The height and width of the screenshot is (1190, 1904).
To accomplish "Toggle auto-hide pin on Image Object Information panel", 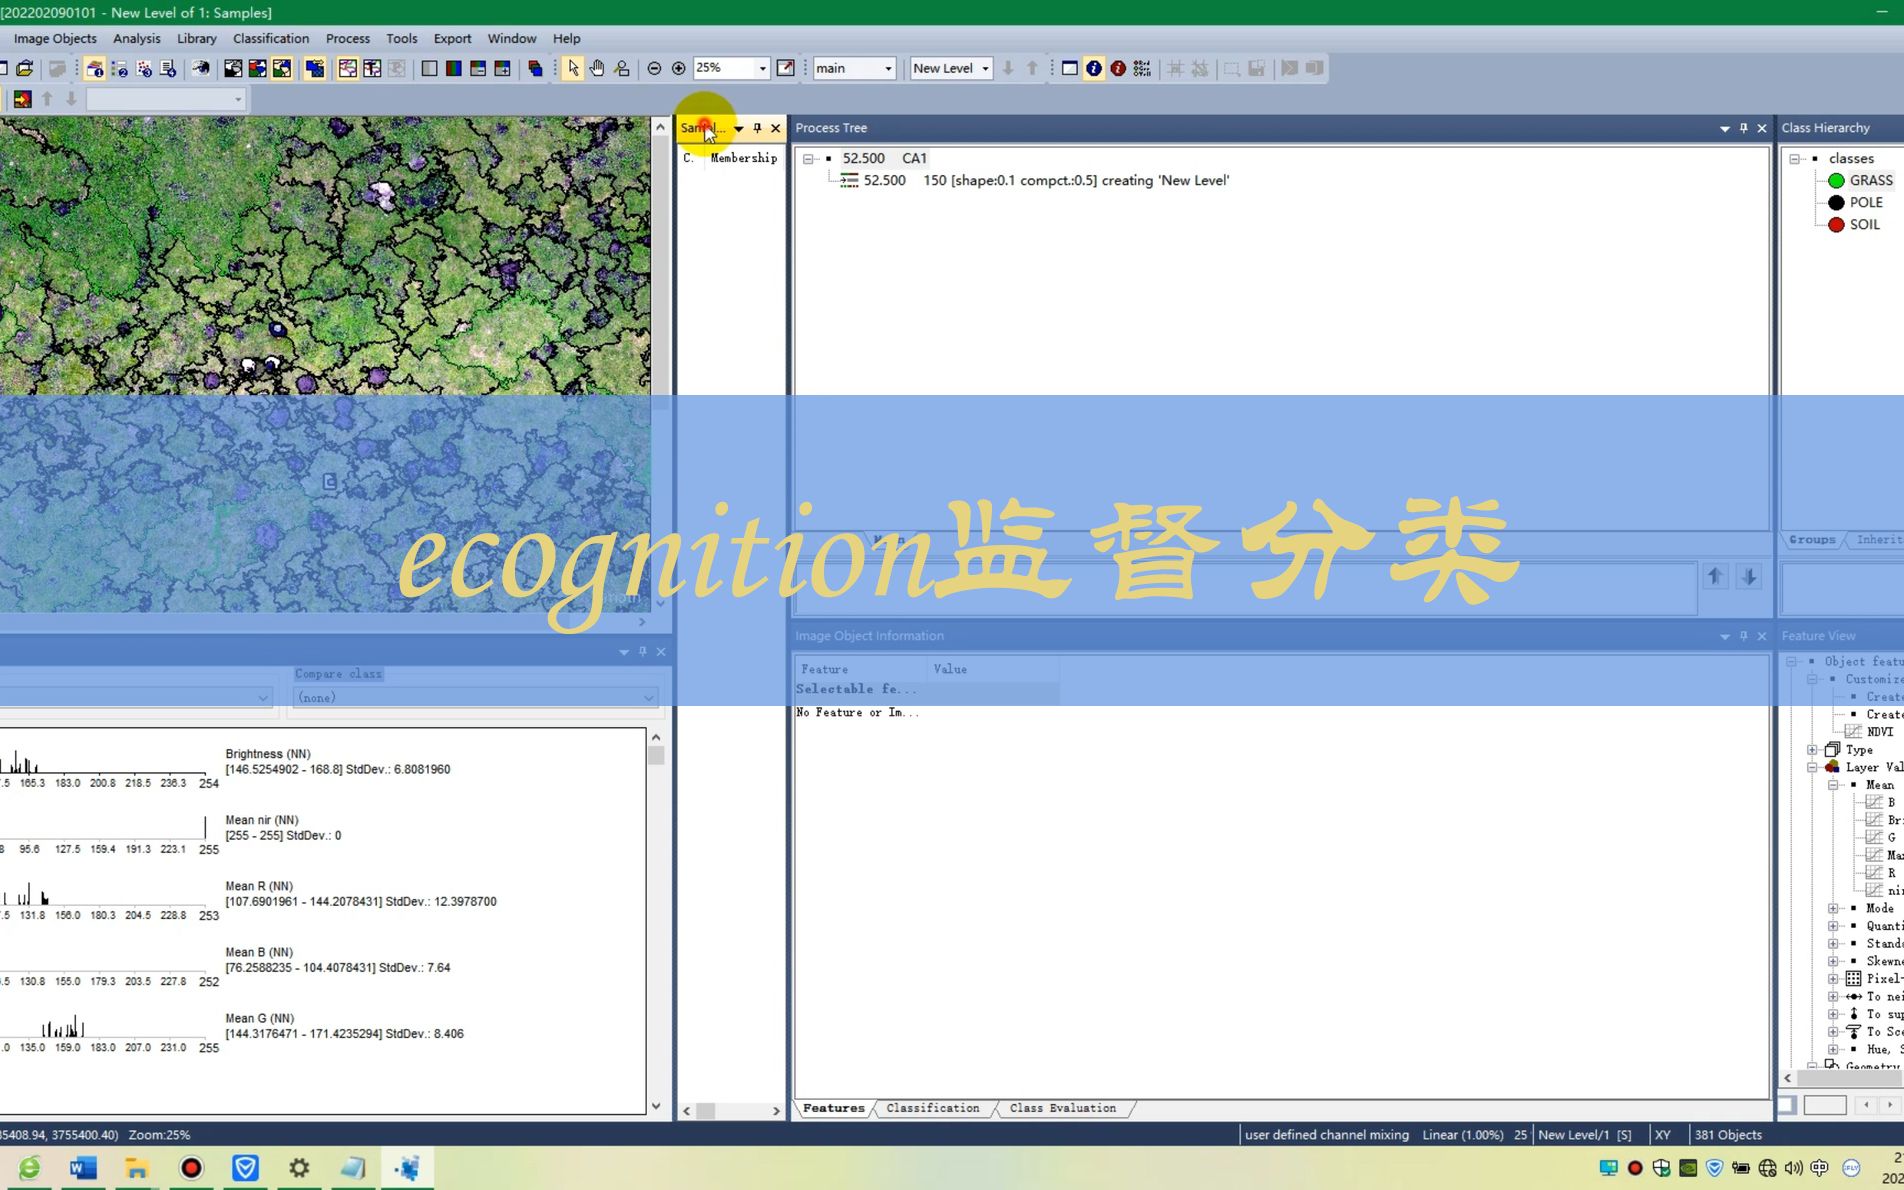I will 1743,636.
